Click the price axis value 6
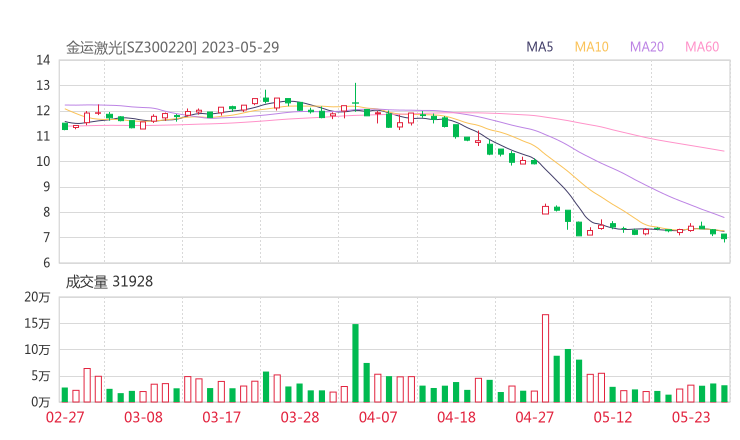The image size is (740, 440). pyautogui.click(x=46, y=263)
